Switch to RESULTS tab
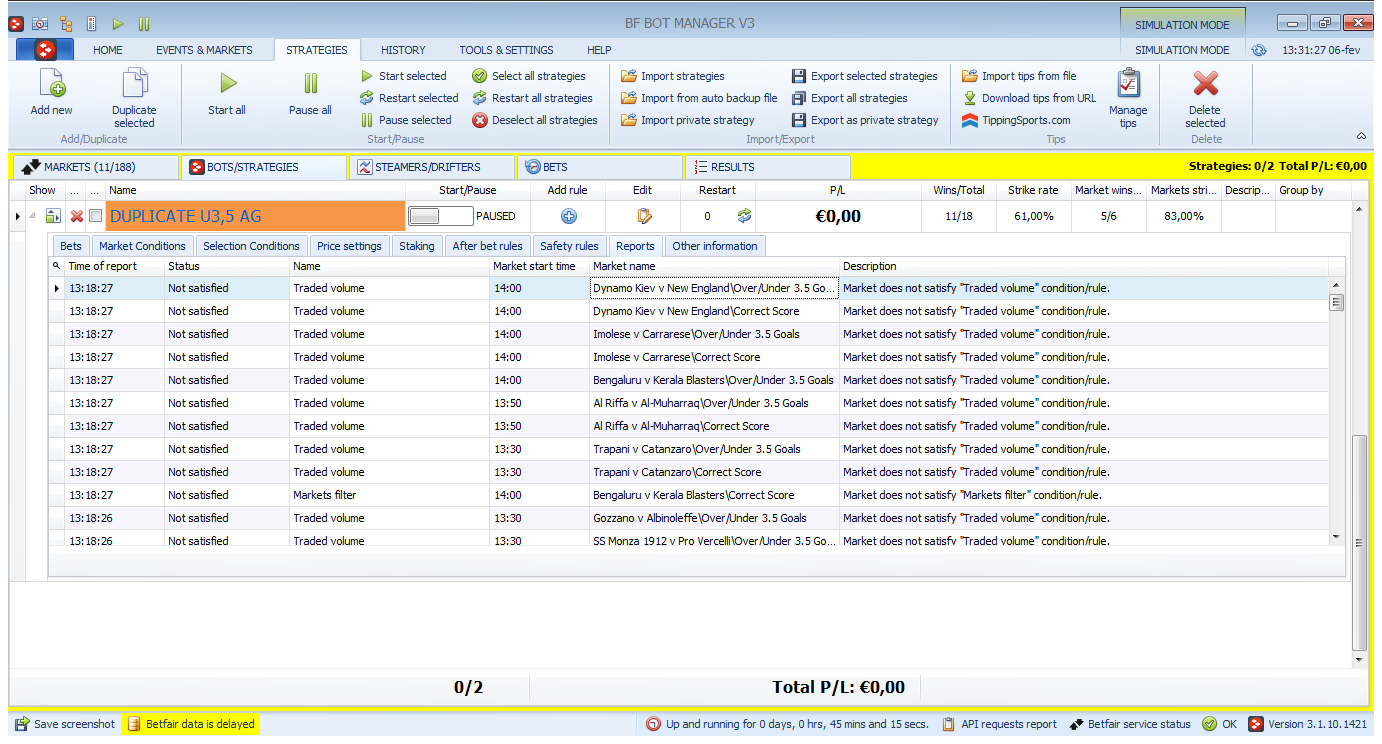 (x=768, y=167)
